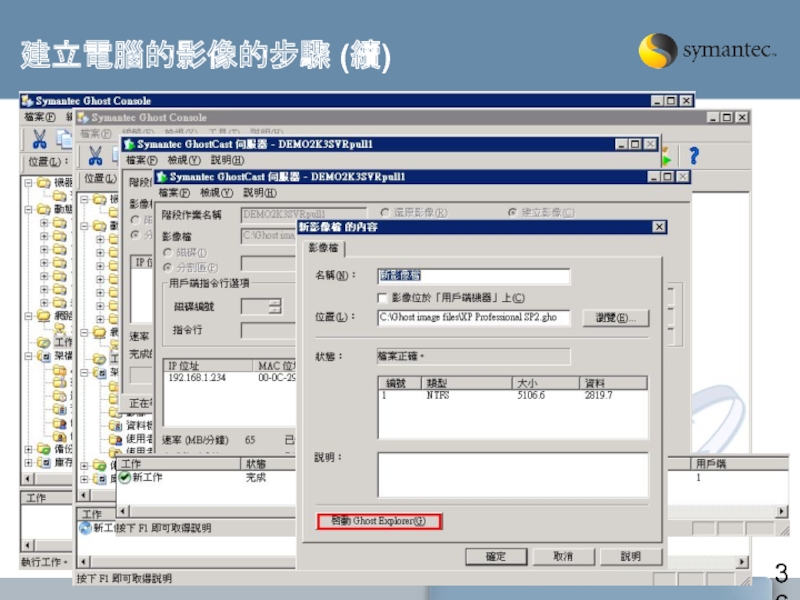The width and height of the screenshot is (800, 600).
Task: Collapse the 動態 node in rear console tree
Action: point(29,209)
